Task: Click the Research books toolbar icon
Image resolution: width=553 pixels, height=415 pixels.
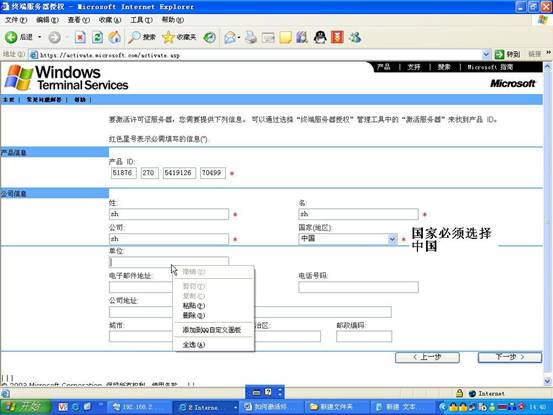Action: pyautogui.click(x=302, y=37)
